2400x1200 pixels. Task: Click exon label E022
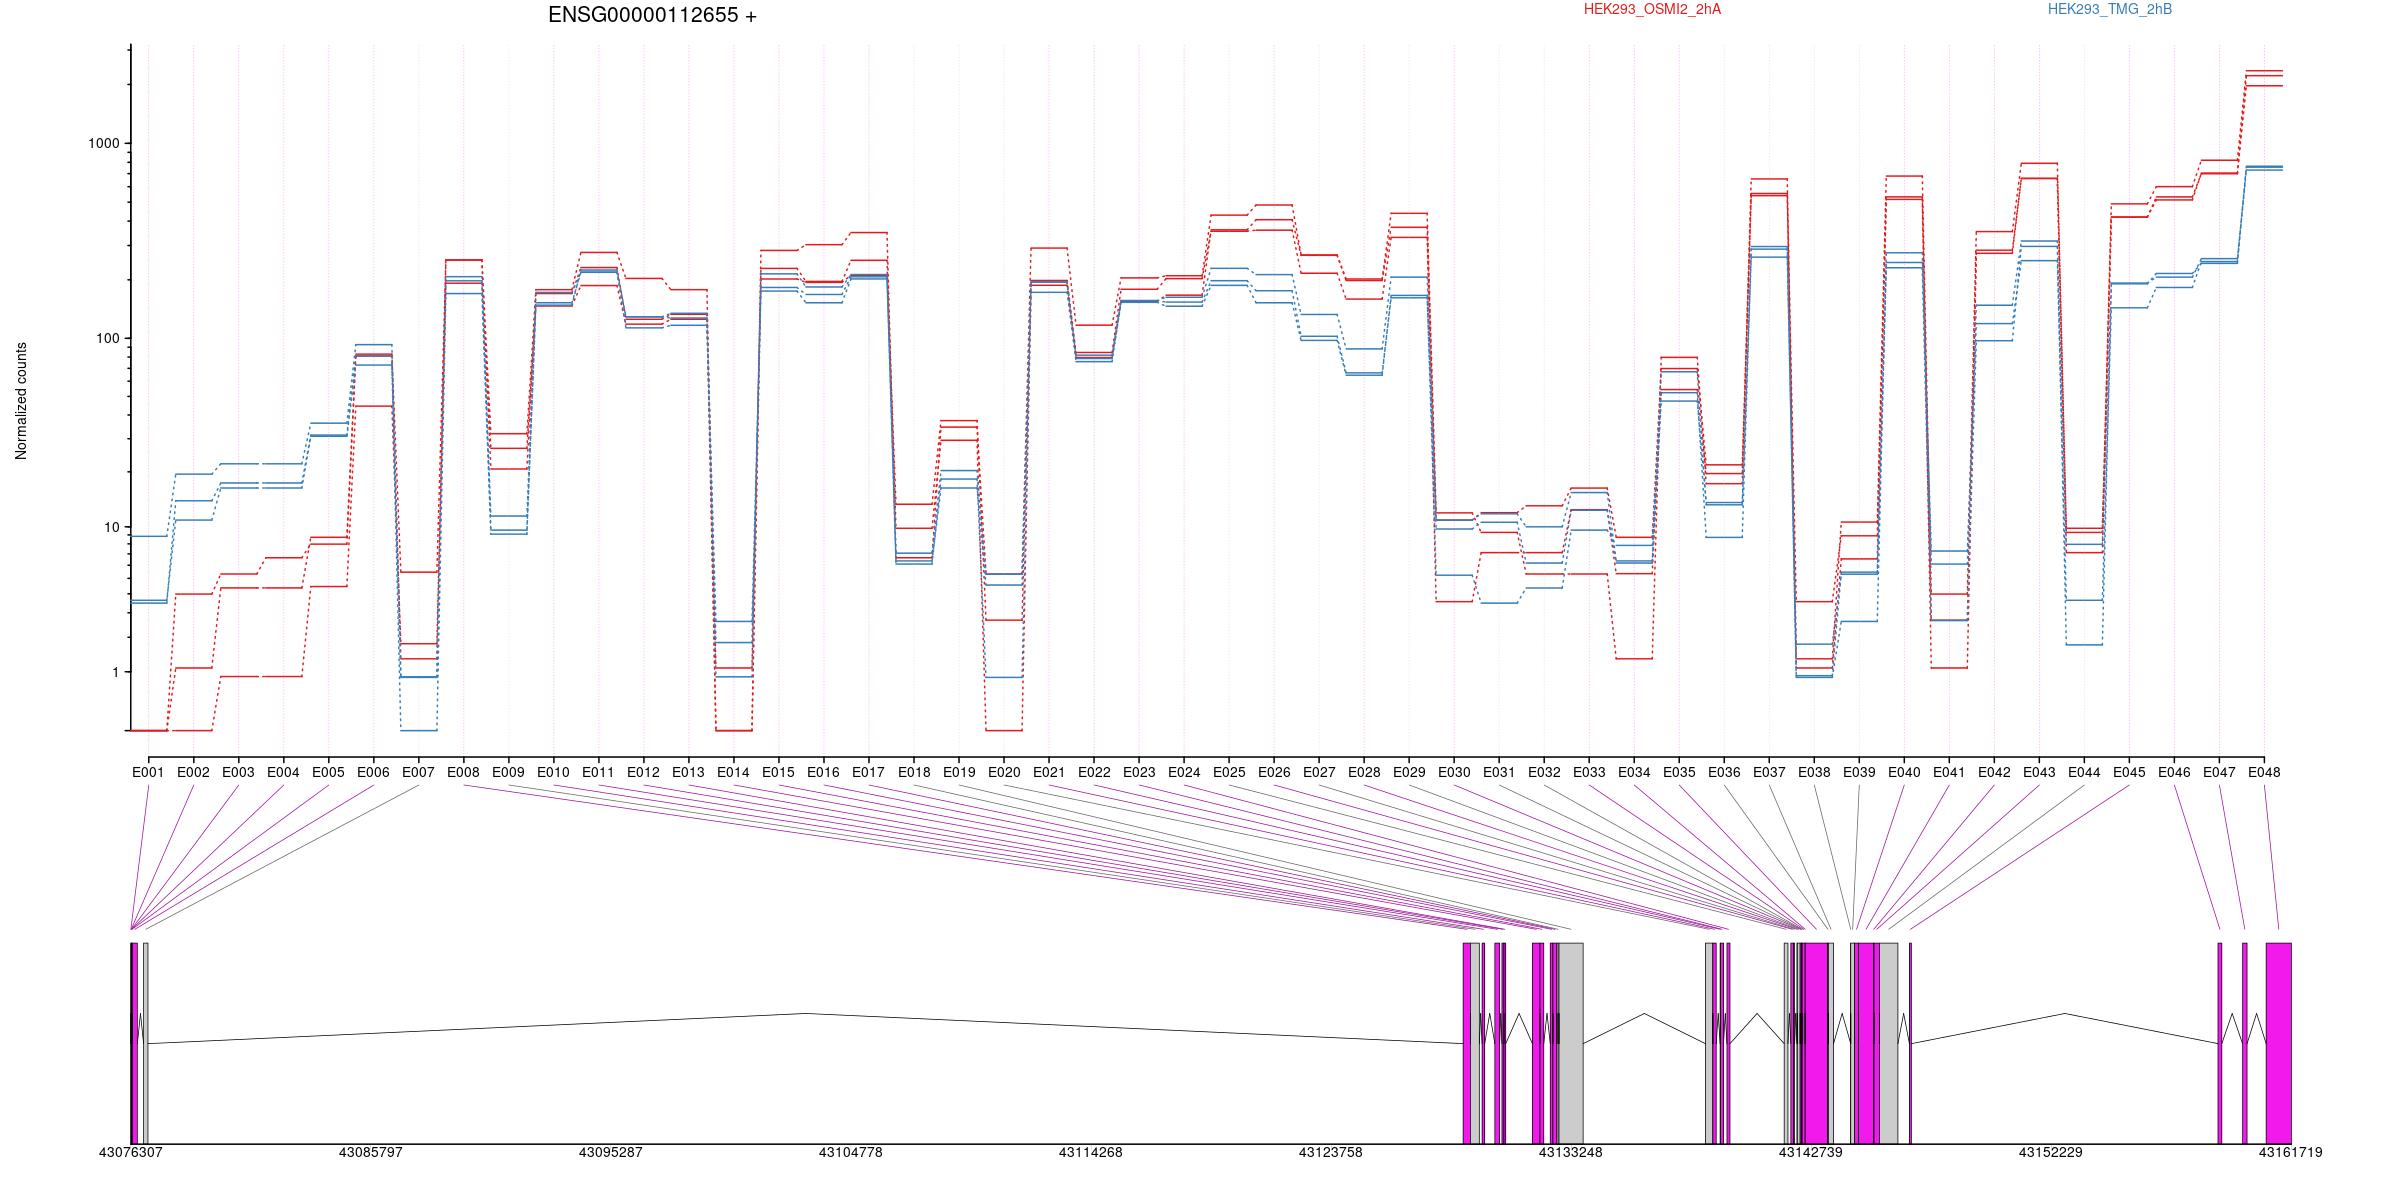click(1094, 772)
